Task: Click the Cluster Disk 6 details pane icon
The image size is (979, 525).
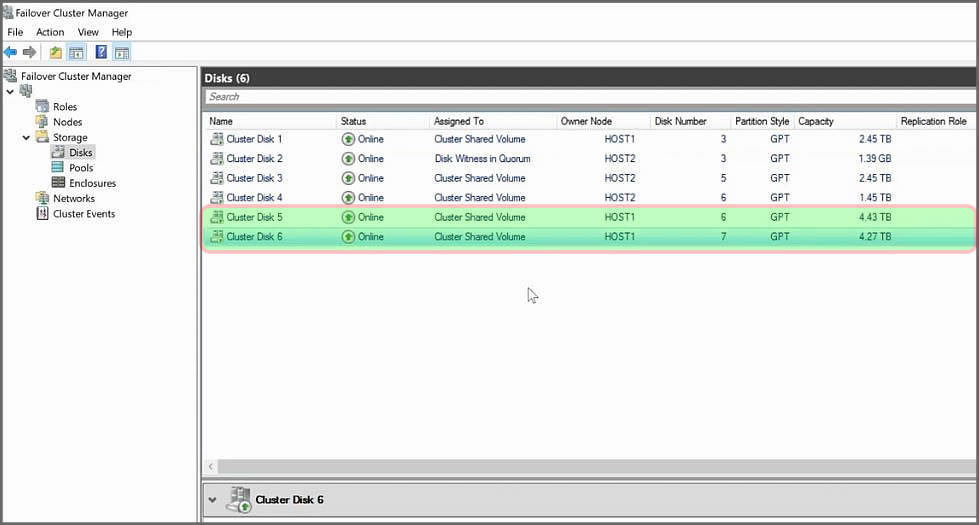Action: coord(239,500)
